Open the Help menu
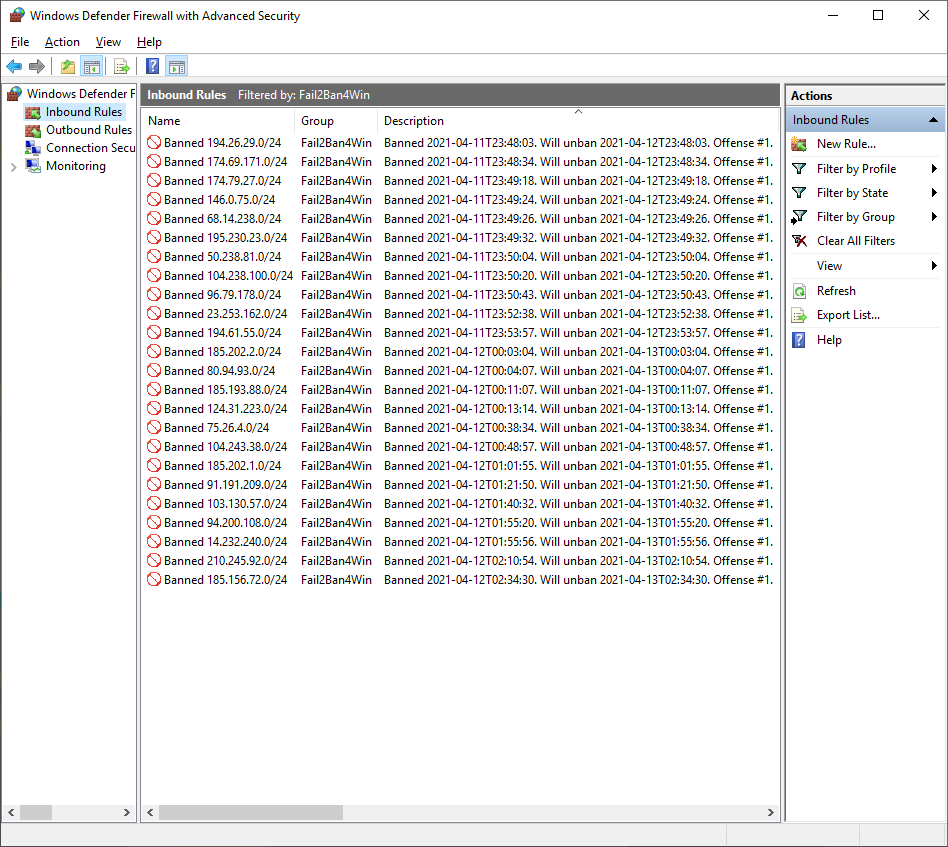This screenshot has width=948, height=847. point(149,42)
